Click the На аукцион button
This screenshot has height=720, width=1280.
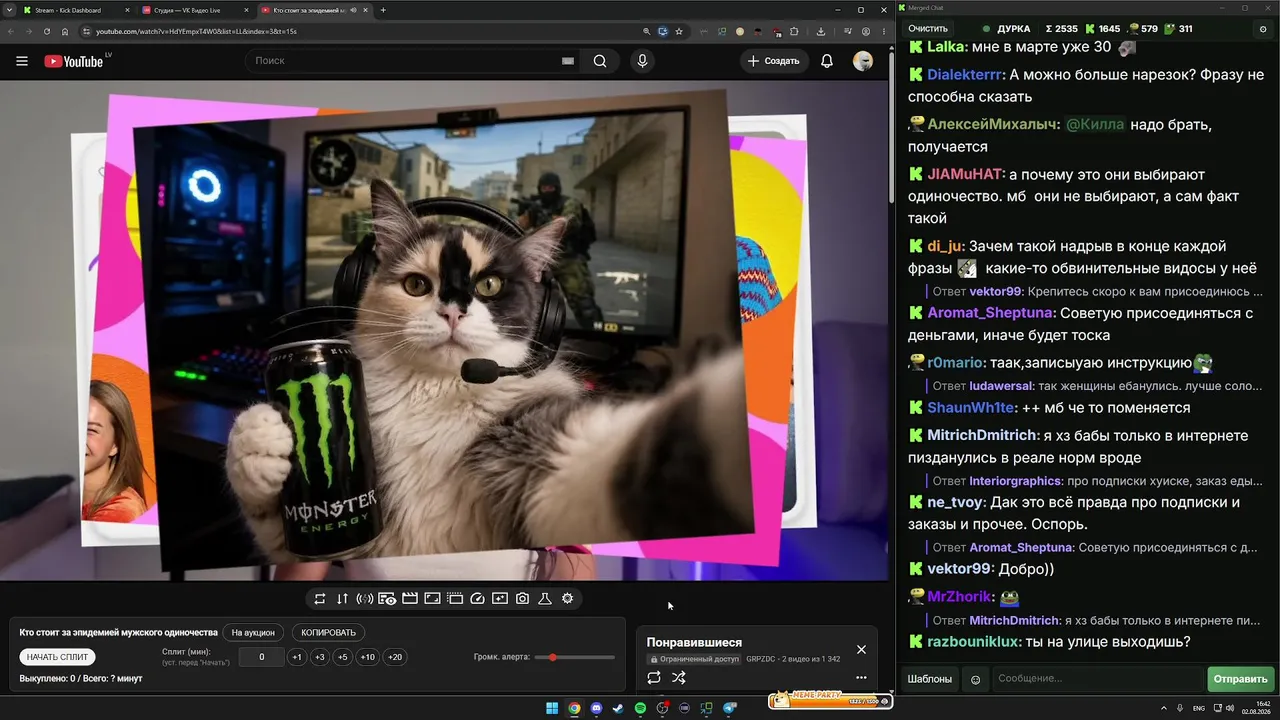pos(253,632)
